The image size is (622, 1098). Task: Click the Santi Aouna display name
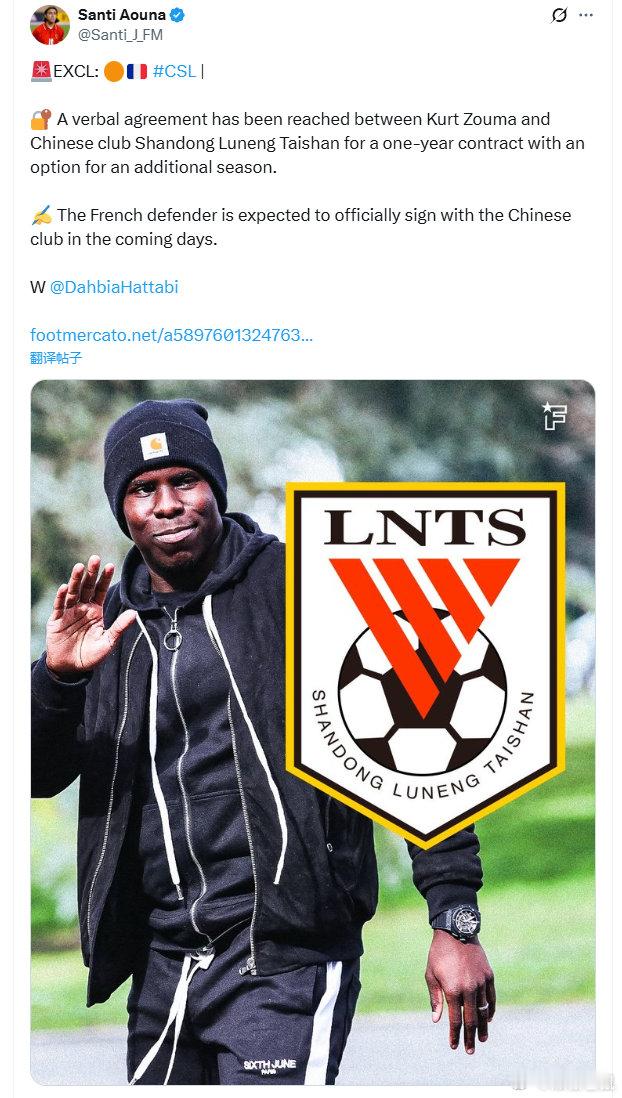[123, 15]
